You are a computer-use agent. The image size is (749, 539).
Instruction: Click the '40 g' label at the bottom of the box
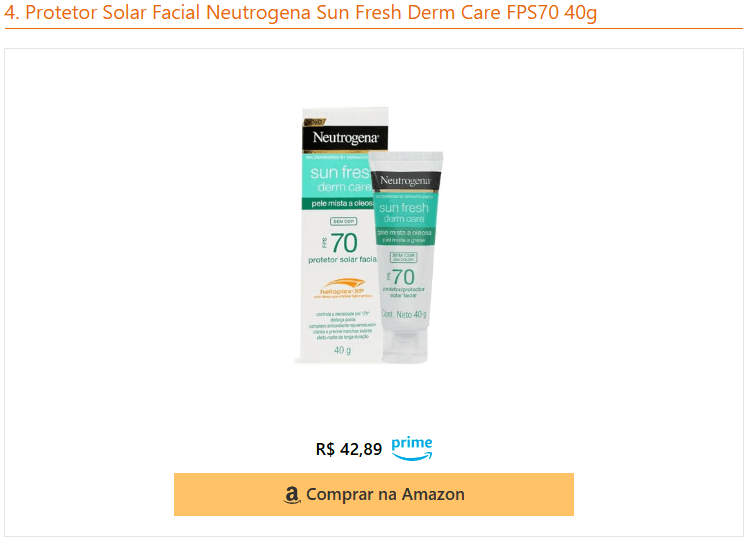[x=342, y=350]
